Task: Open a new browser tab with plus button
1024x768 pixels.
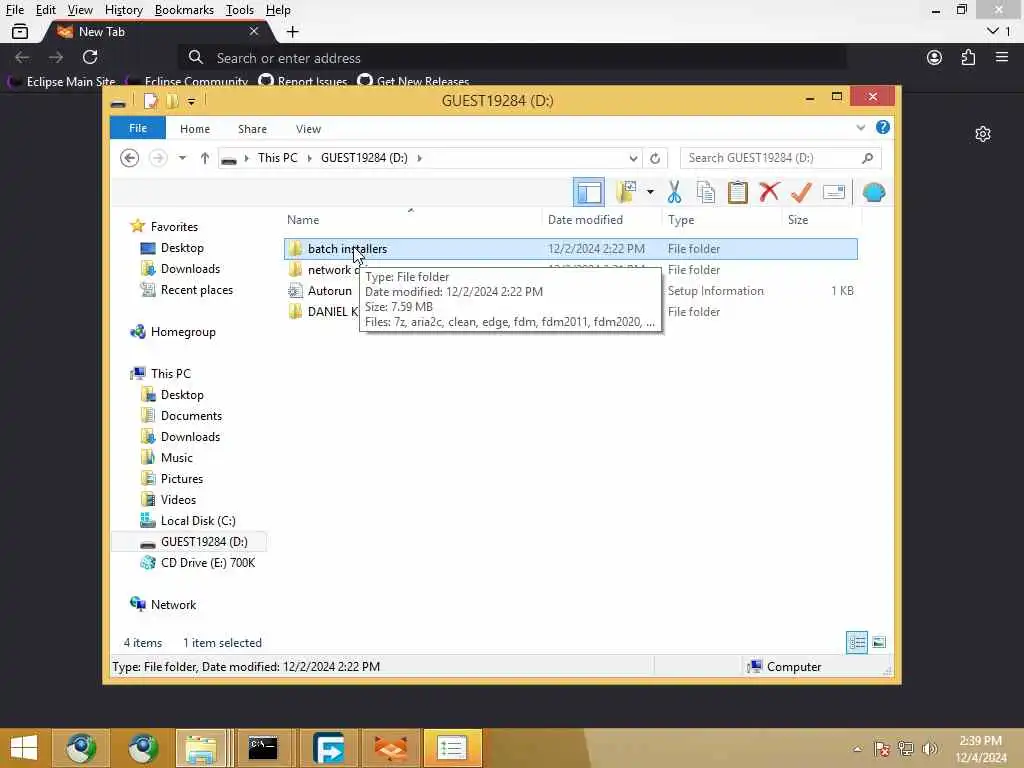Action: coord(292,31)
